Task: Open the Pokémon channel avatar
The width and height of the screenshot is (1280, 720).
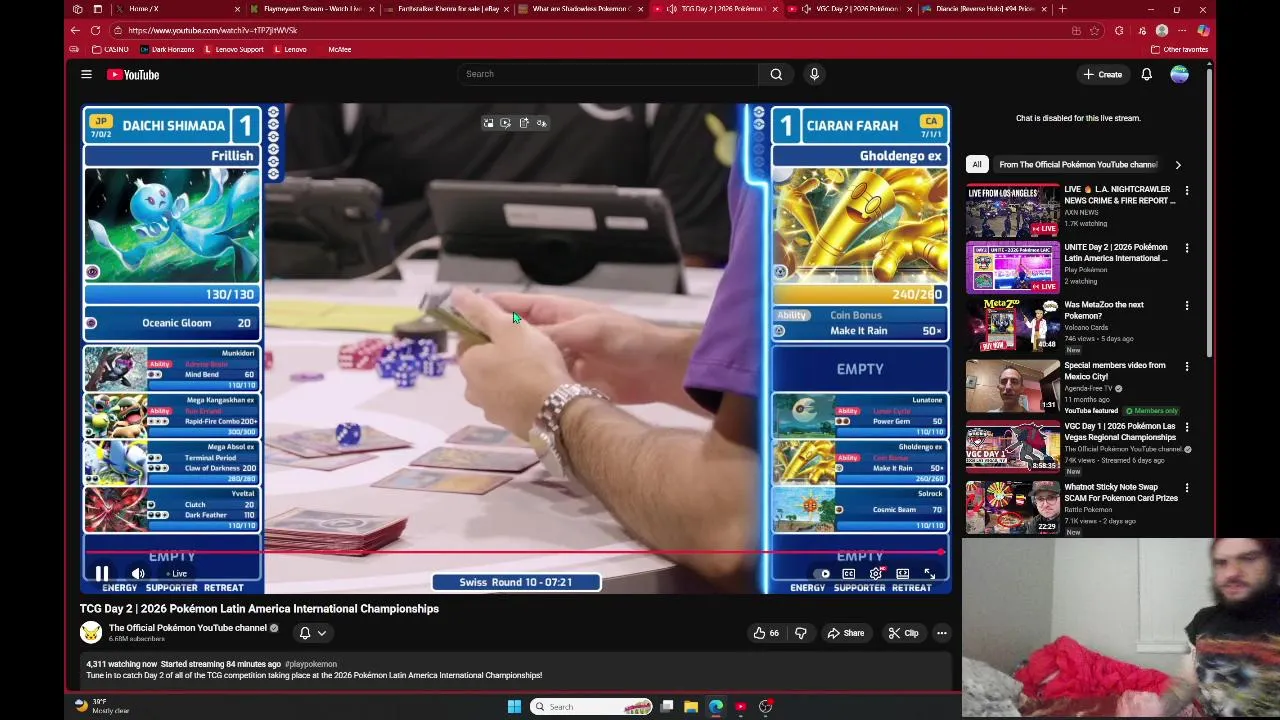Action: 91,632
